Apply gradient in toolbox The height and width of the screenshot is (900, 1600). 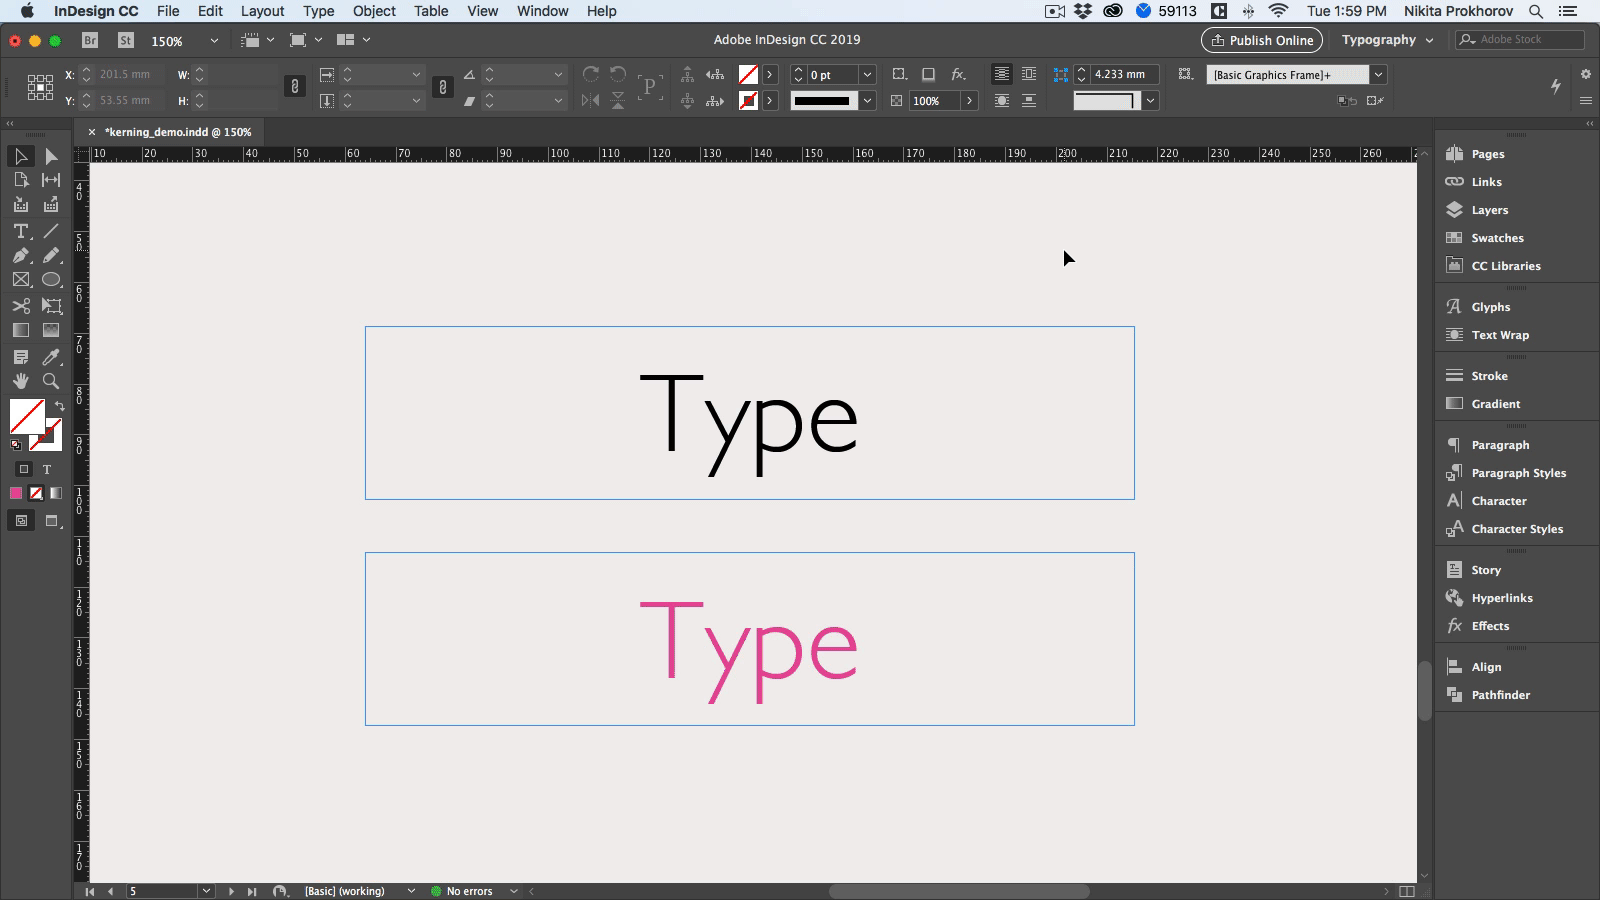pos(56,493)
